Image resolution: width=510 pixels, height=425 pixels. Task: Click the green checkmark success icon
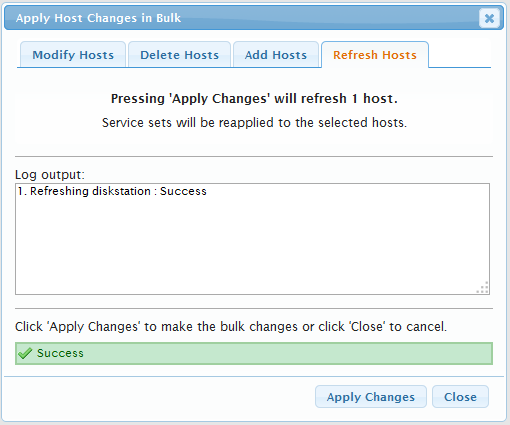tap(25, 353)
